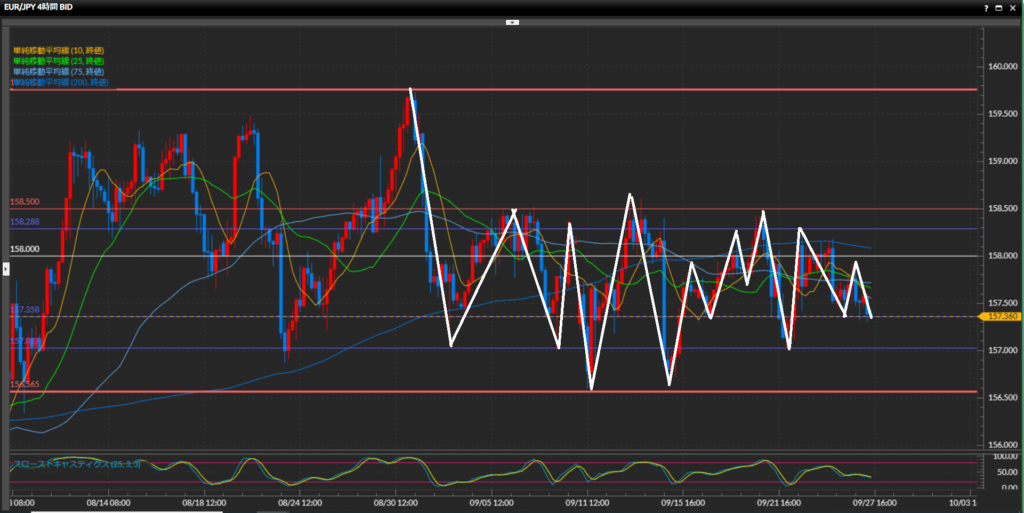Close the EUR/JPY chart window
The height and width of the screenshot is (513, 1024).
(1012, 7)
